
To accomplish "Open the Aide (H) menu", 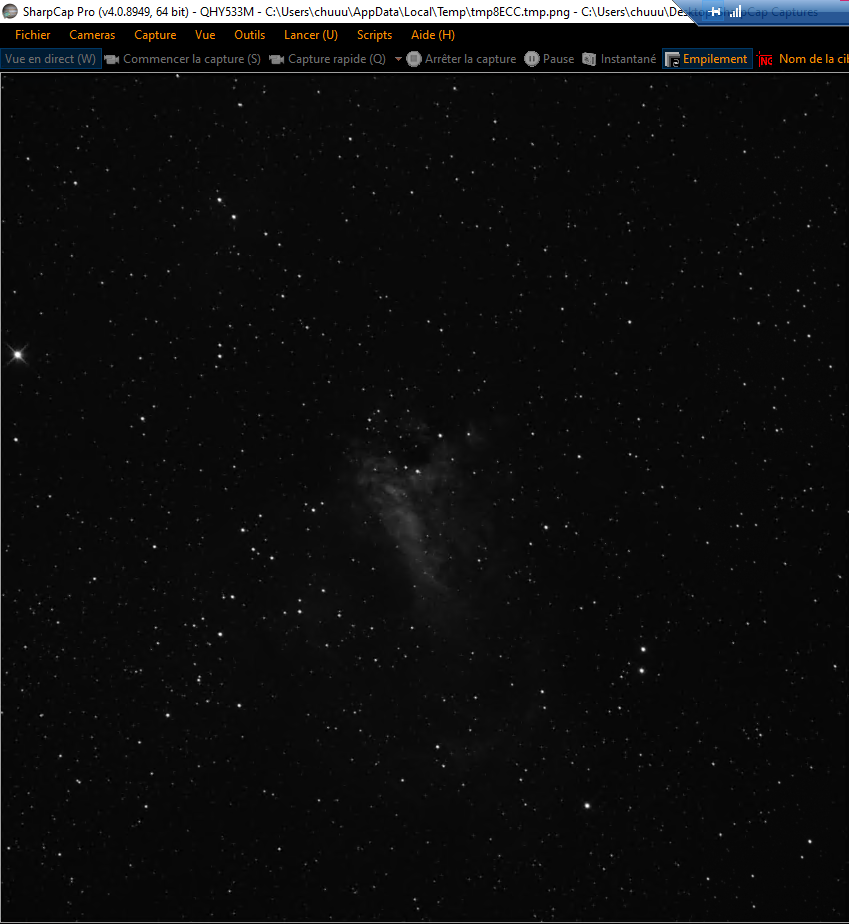I will (x=432, y=35).
